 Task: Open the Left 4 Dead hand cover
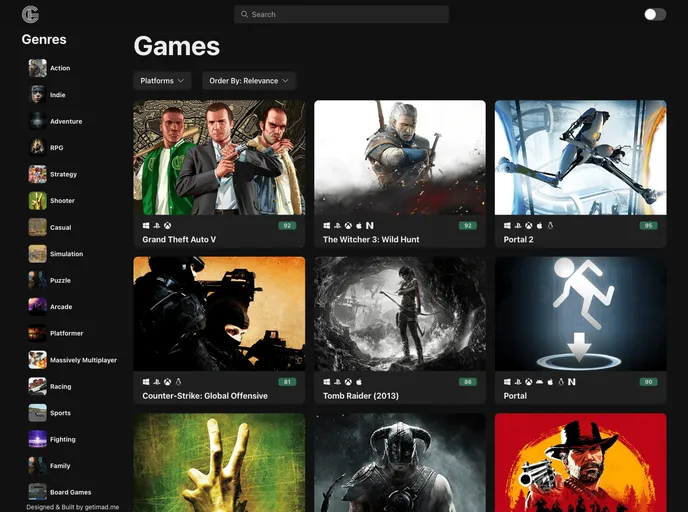pyautogui.click(x=219, y=462)
